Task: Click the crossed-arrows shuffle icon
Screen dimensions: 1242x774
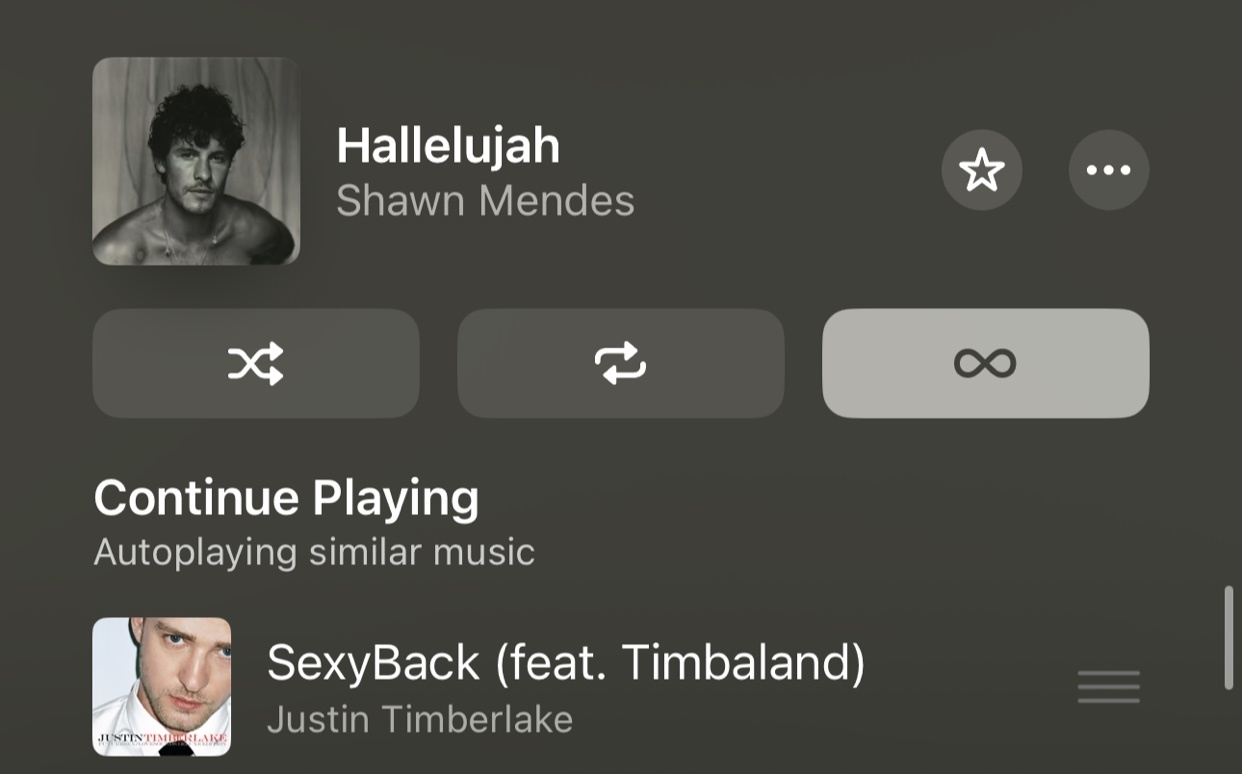Action: point(256,363)
